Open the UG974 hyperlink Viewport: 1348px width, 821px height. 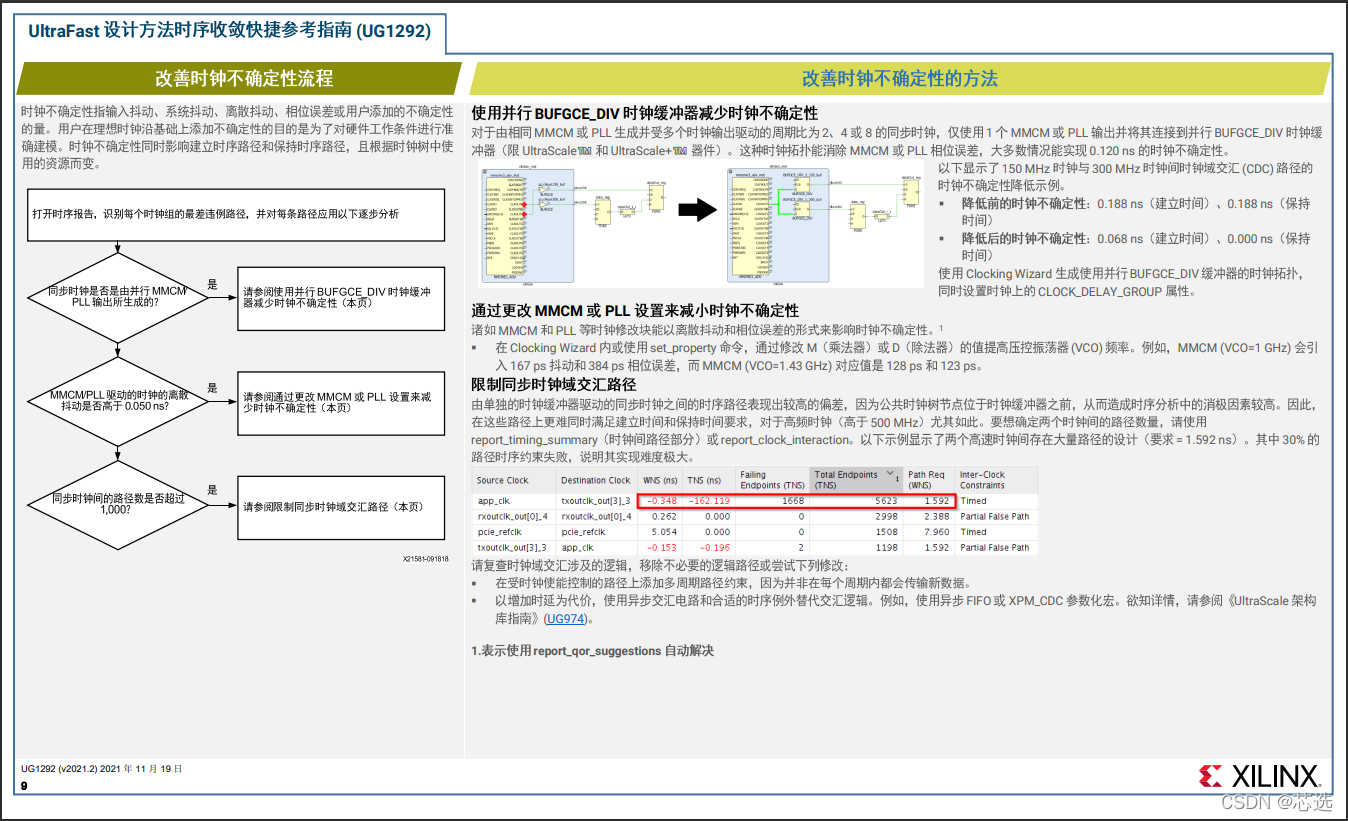[x=565, y=619]
